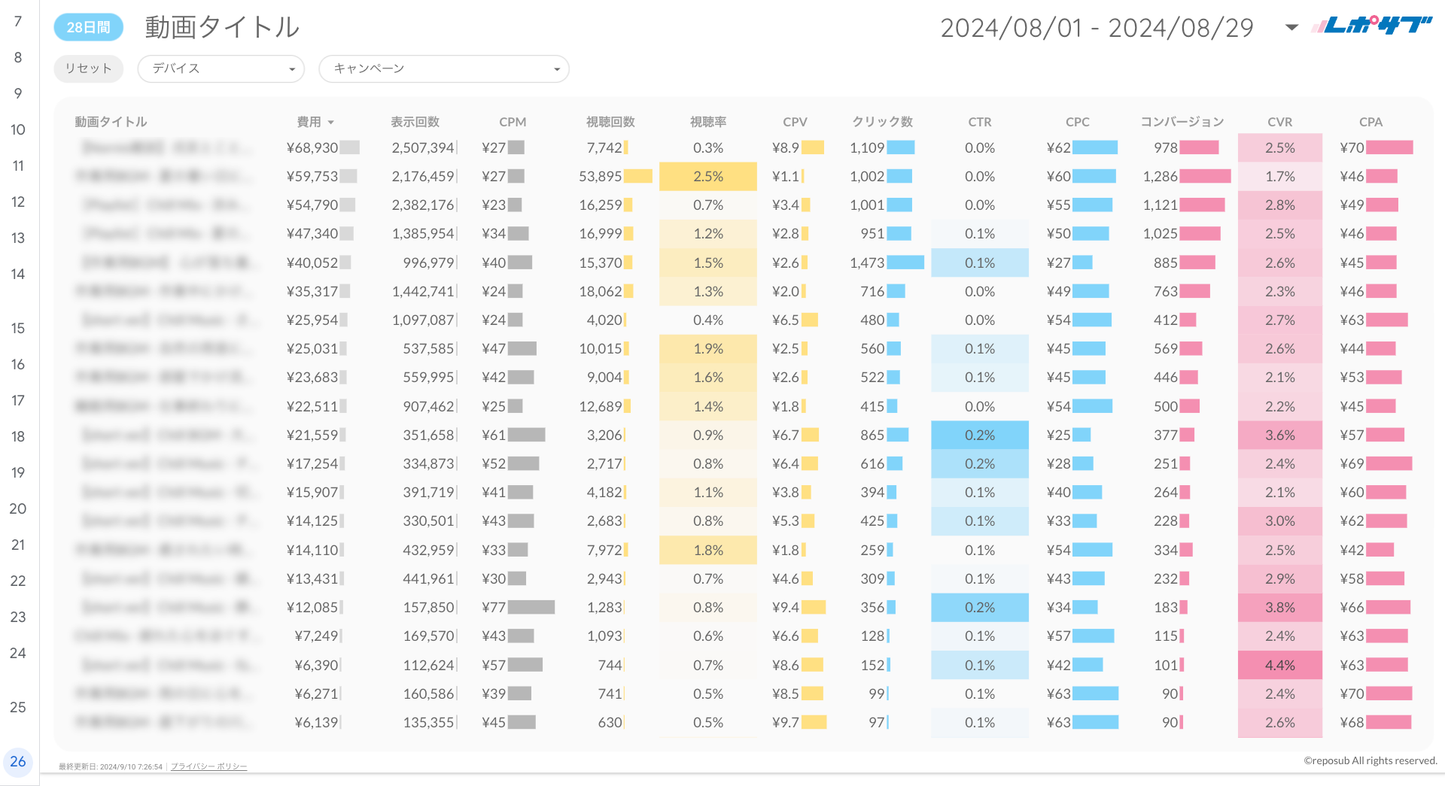The image size is (1445, 786).
Task: Sort by the 視聴率 column header
Action: point(708,122)
